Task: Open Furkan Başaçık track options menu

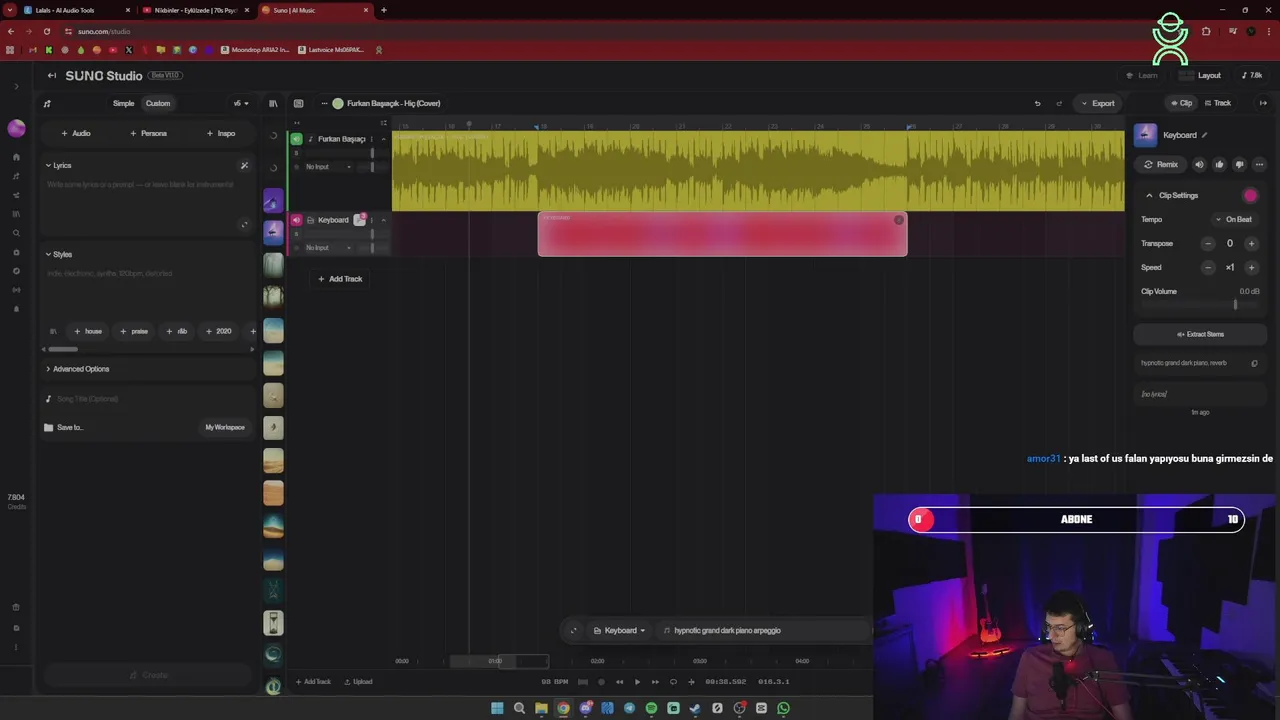Action: coord(372,139)
